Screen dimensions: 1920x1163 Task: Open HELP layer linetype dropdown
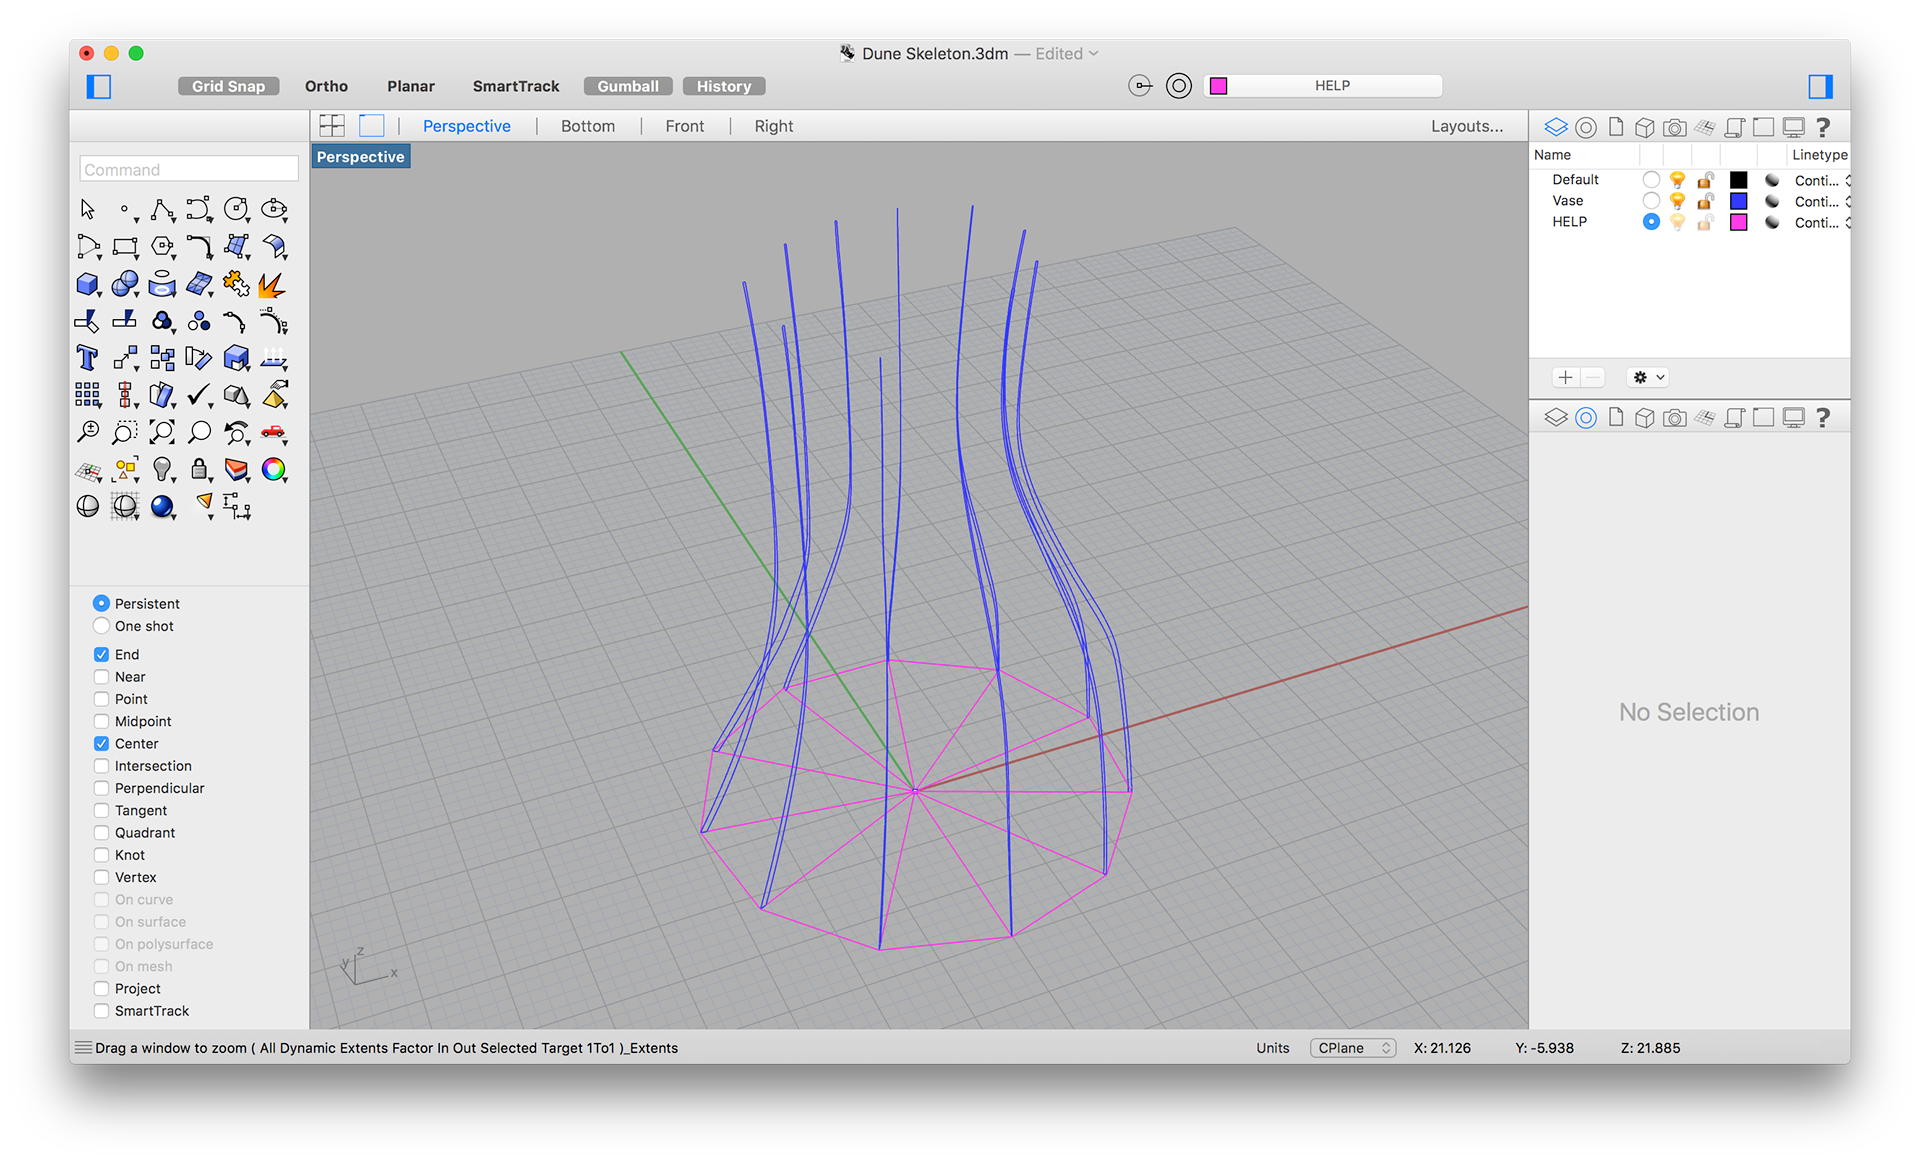click(x=1822, y=222)
